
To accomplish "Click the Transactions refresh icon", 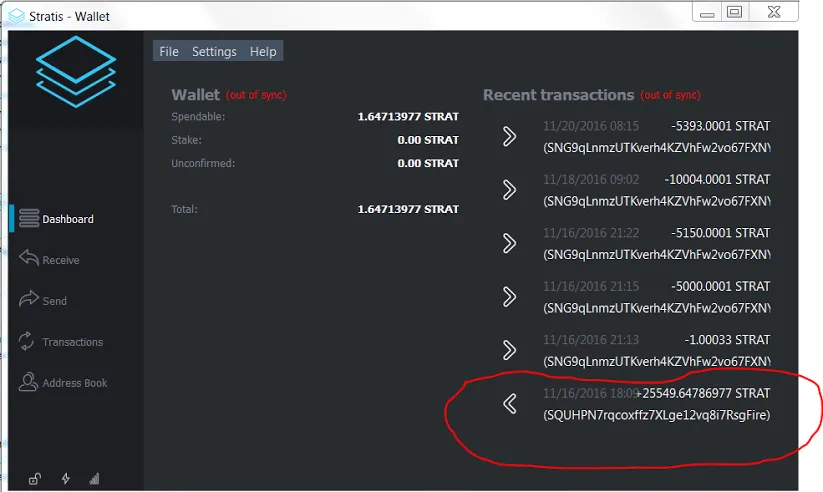I will point(26,341).
